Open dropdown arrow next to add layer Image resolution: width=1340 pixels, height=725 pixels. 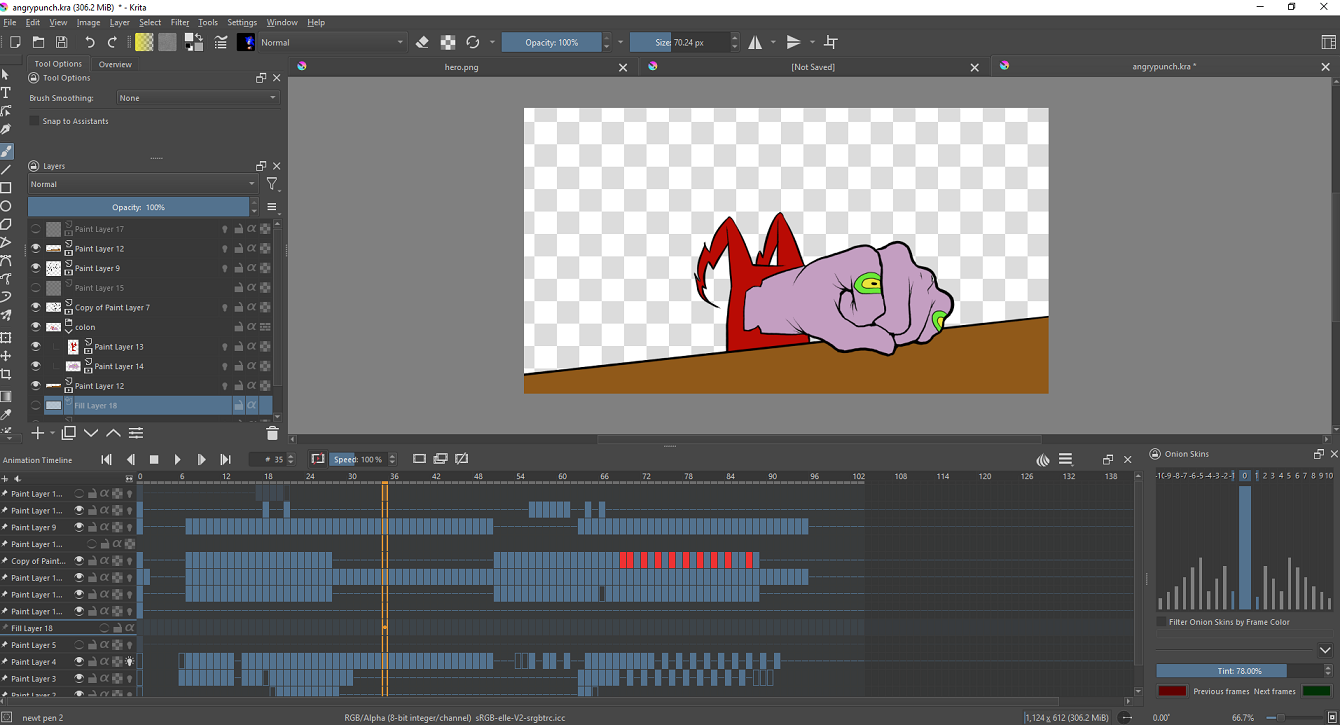tap(52, 433)
